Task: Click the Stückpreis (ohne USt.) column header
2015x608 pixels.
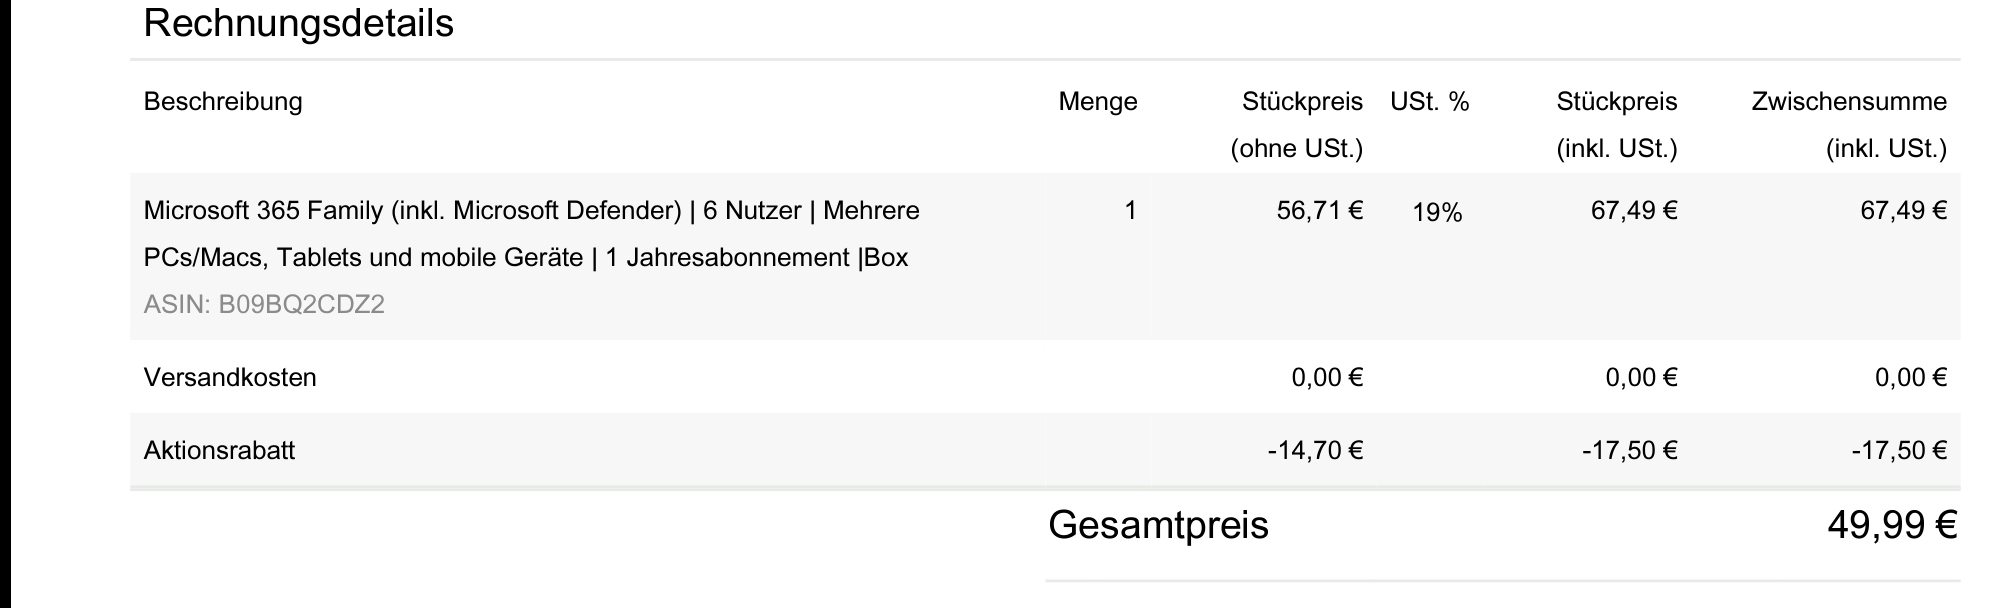Action: pyautogui.click(x=1301, y=124)
